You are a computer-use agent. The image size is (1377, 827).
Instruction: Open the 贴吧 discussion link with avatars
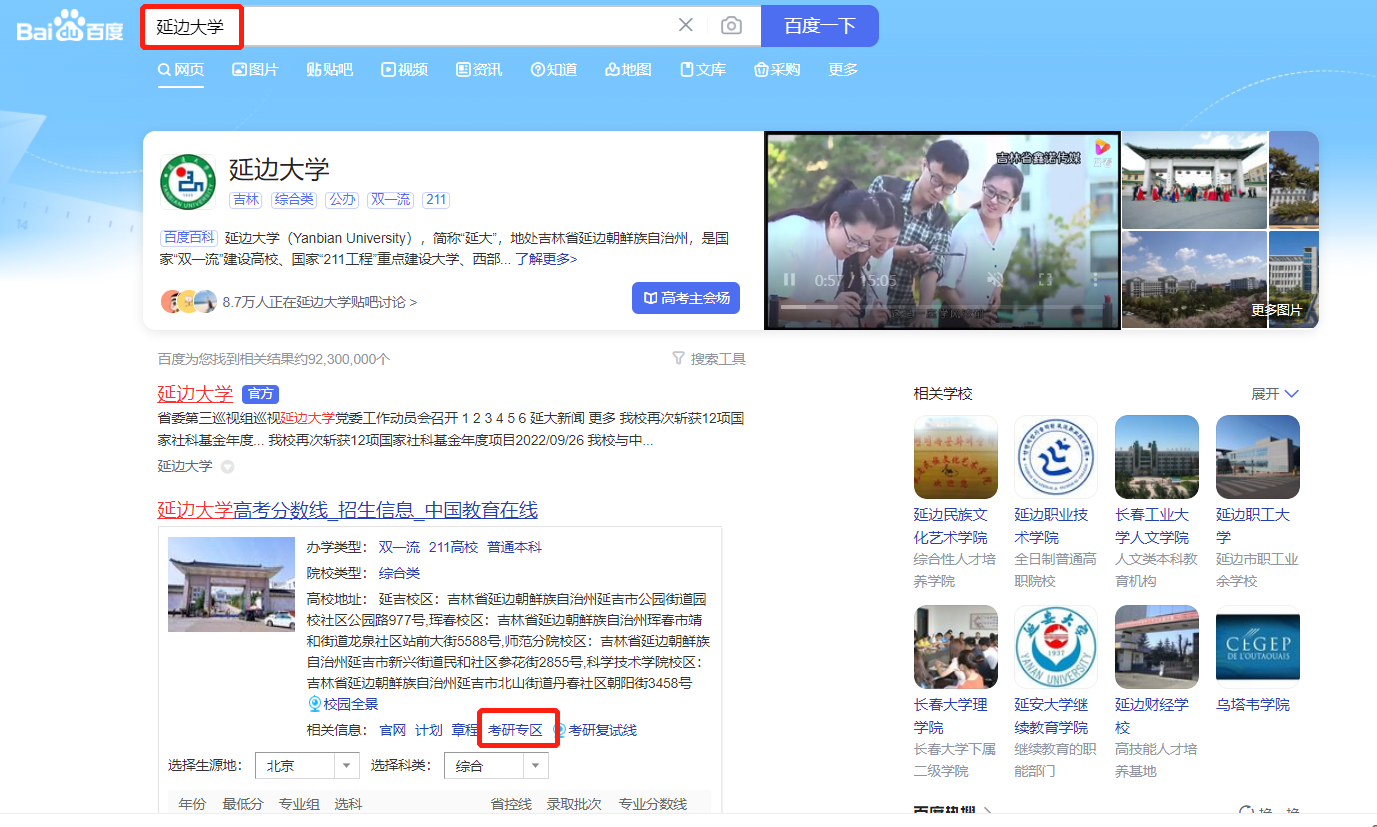288,301
